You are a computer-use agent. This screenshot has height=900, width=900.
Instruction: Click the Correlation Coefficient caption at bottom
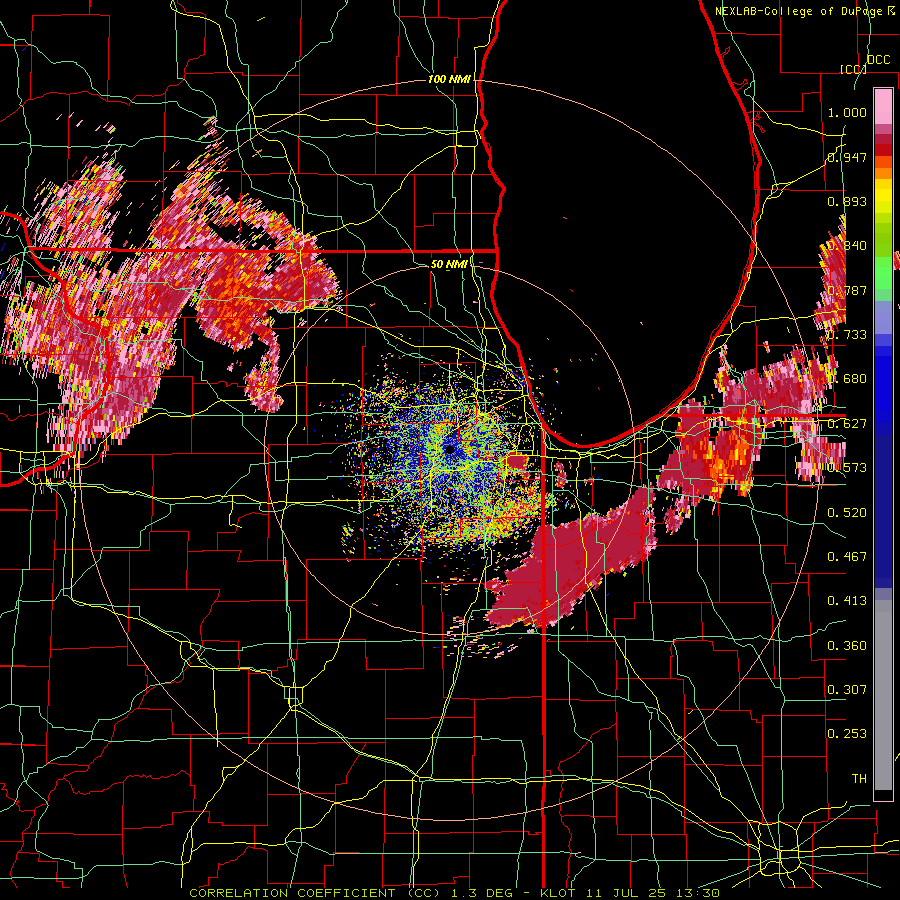[454, 893]
